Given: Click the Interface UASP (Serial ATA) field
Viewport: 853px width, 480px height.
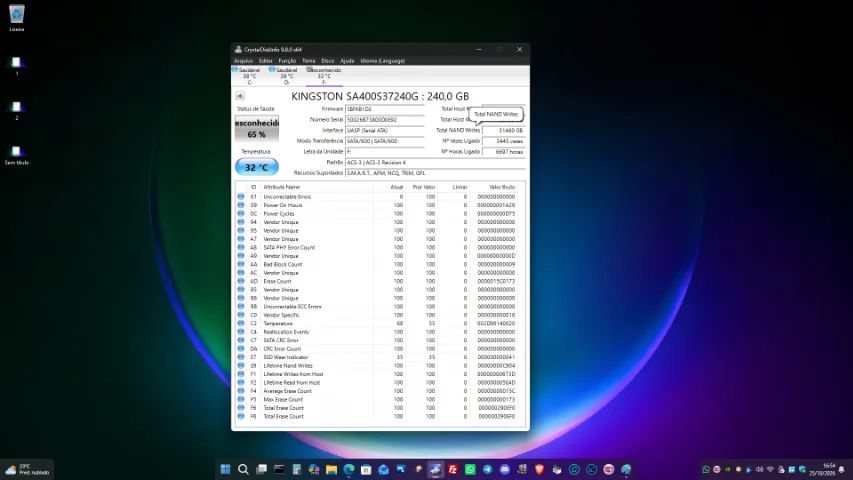Looking at the screenshot, I should click(385, 131).
